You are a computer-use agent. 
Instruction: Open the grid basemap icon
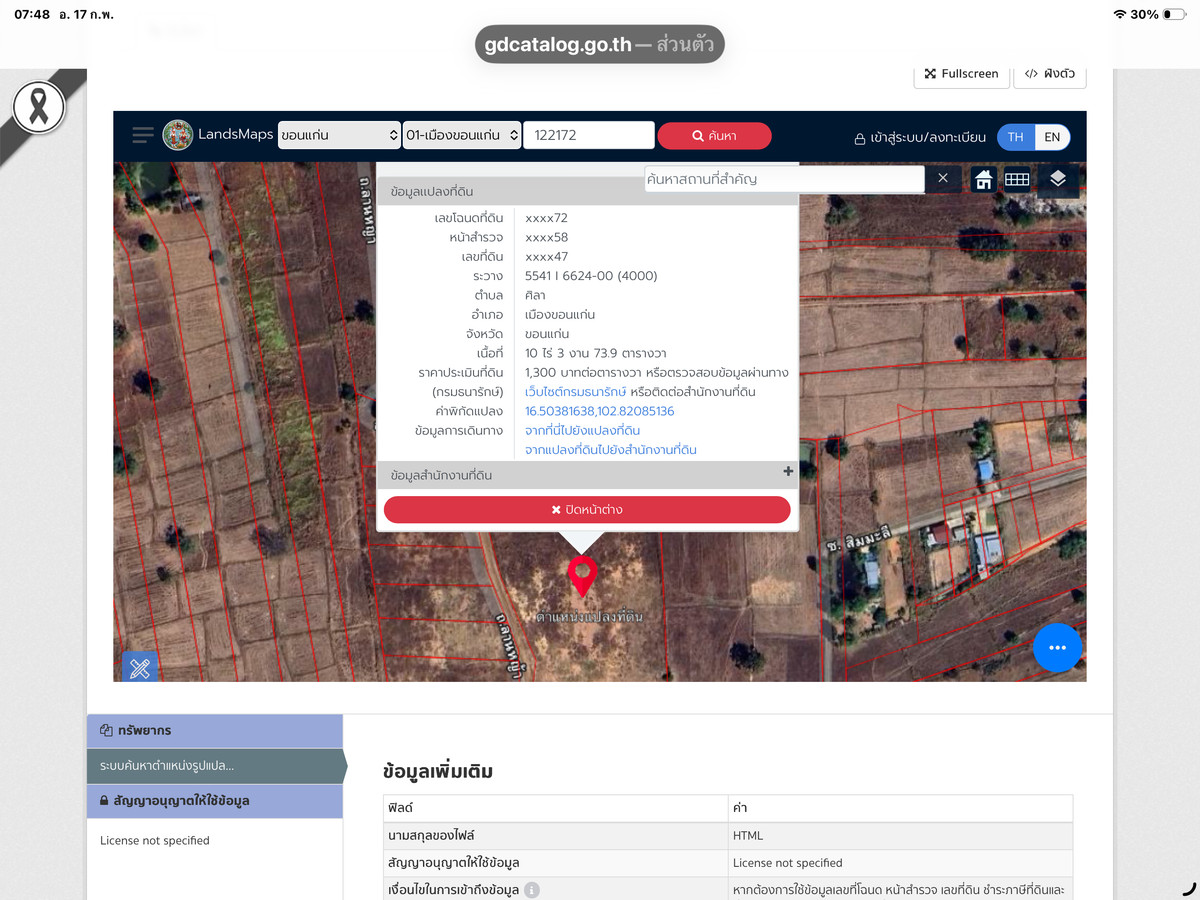coord(1017,180)
